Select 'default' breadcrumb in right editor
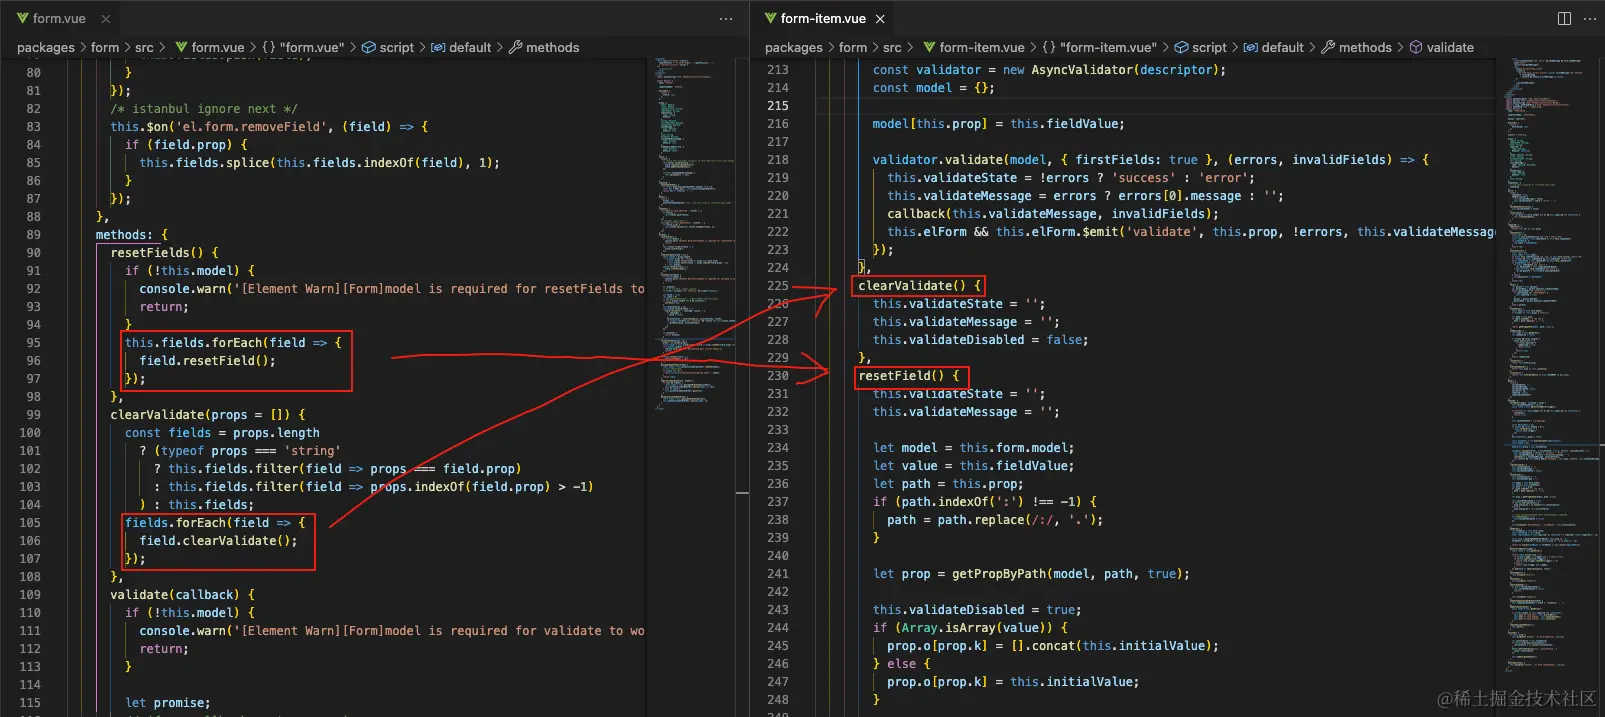The image size is (1605, 717). (x=1283, y=47)
